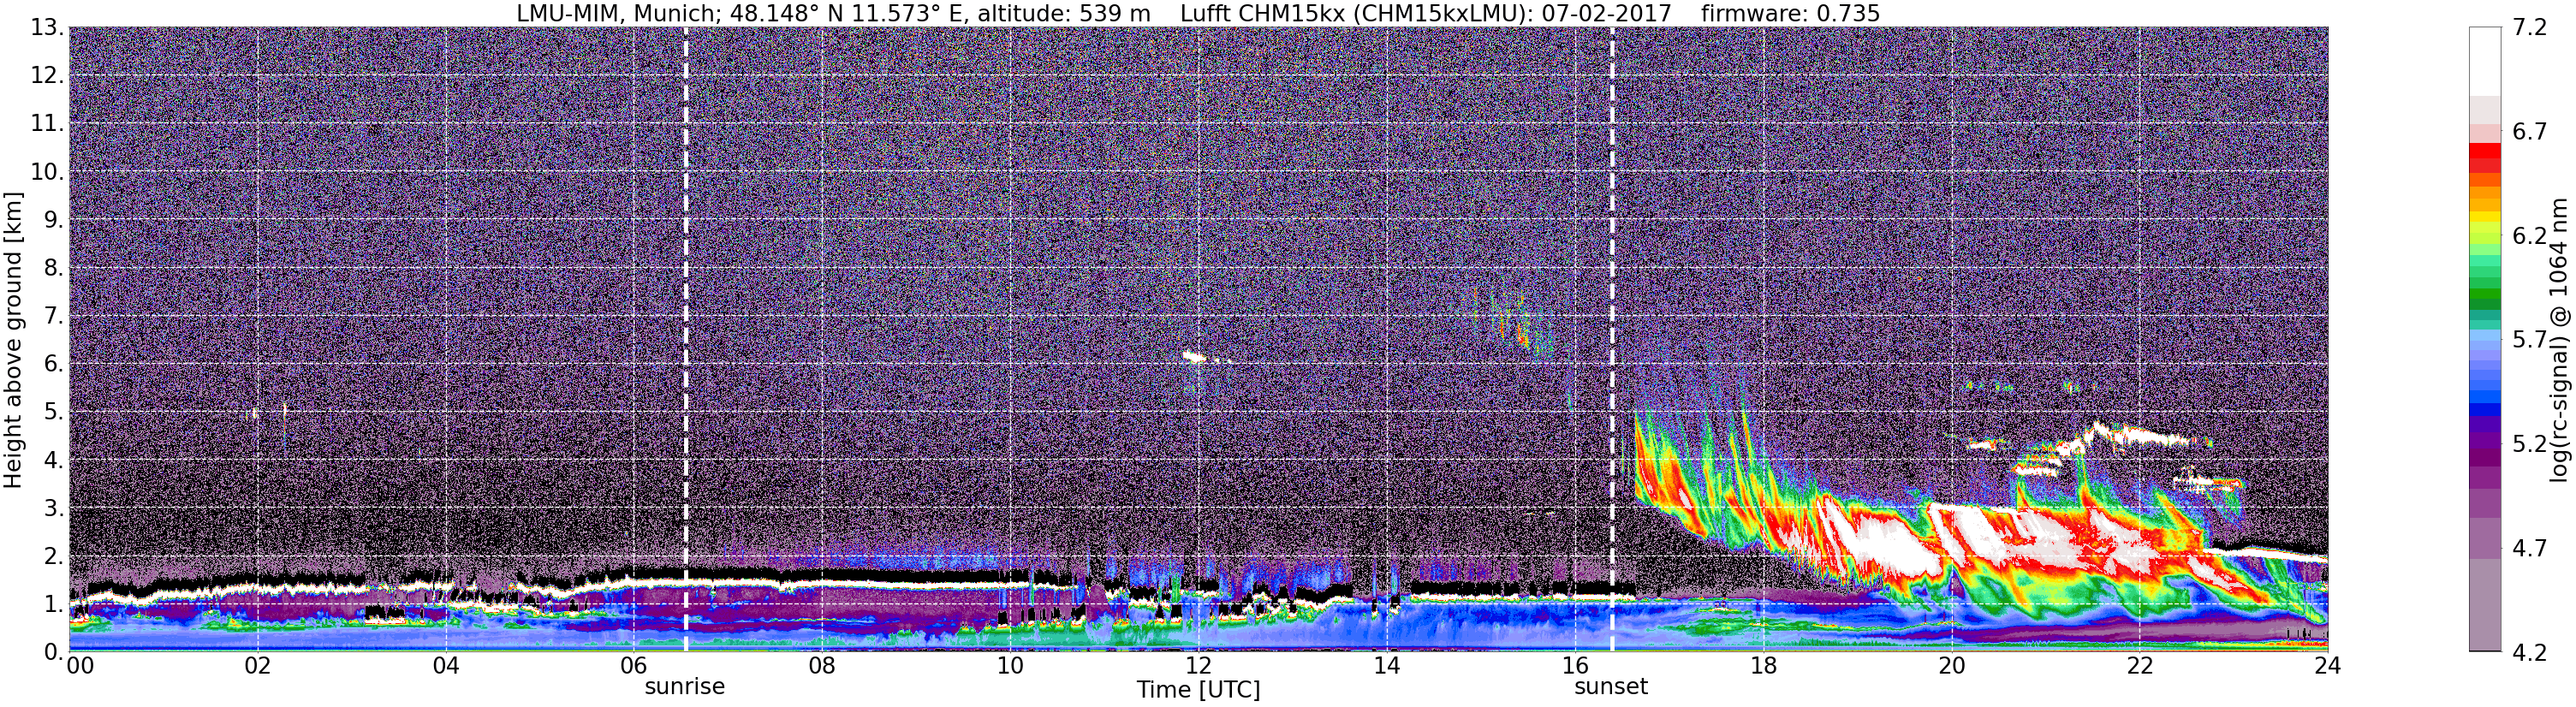
Task: Click the plot title mentioning LMU-MIM, Munich
Action: tap(1198, 14)
